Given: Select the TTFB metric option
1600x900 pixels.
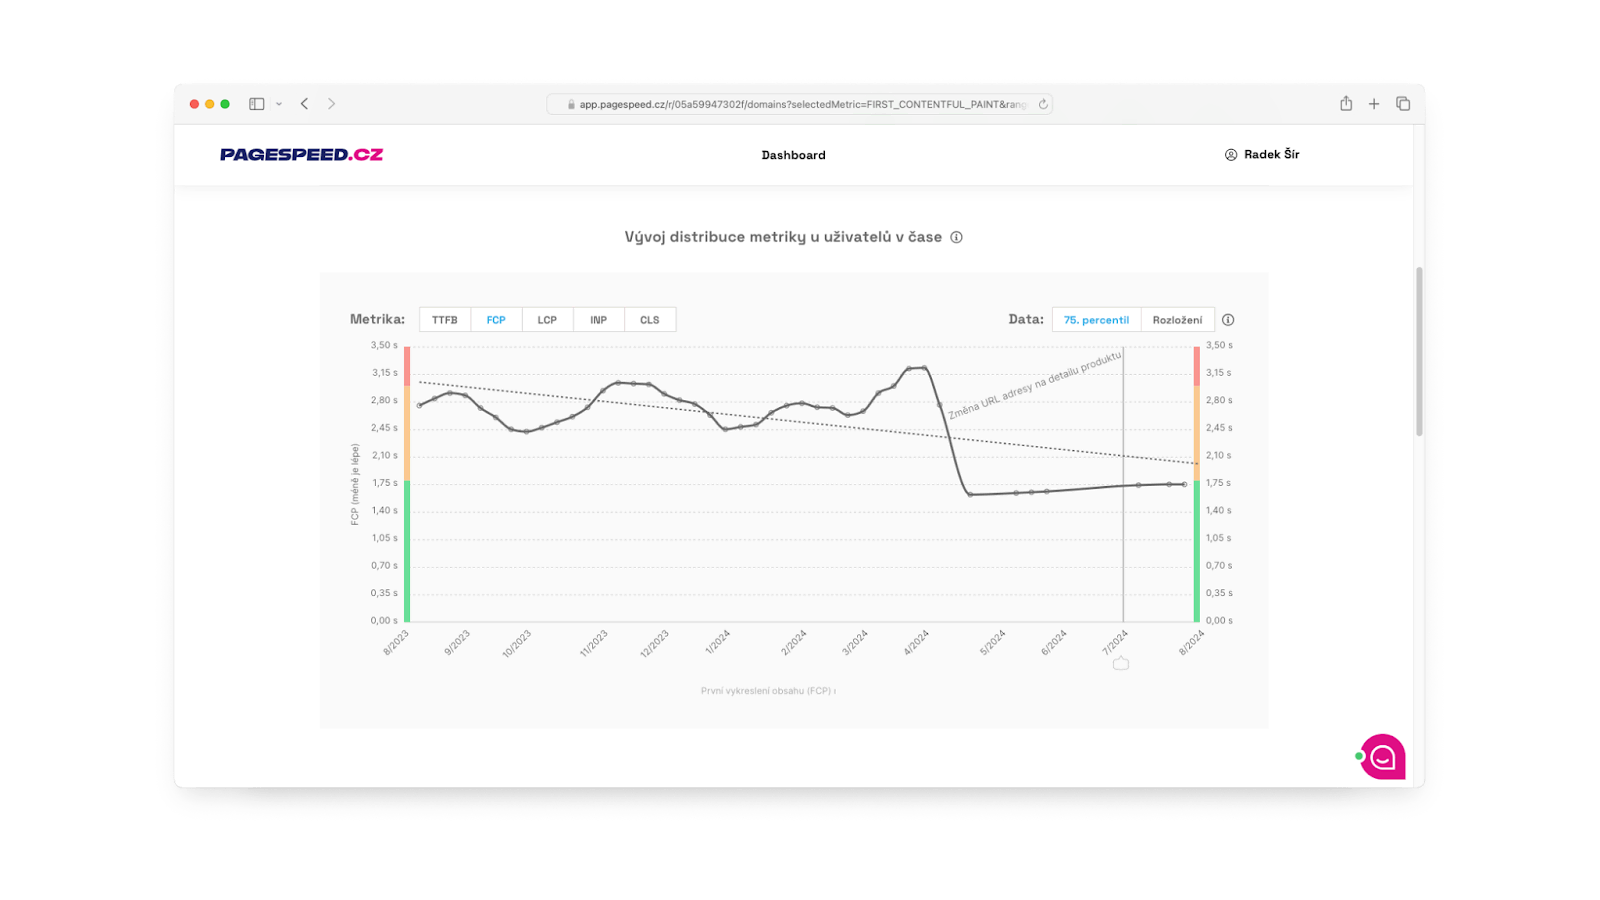Looking at the screenshot, I should (x=443, y=319).
